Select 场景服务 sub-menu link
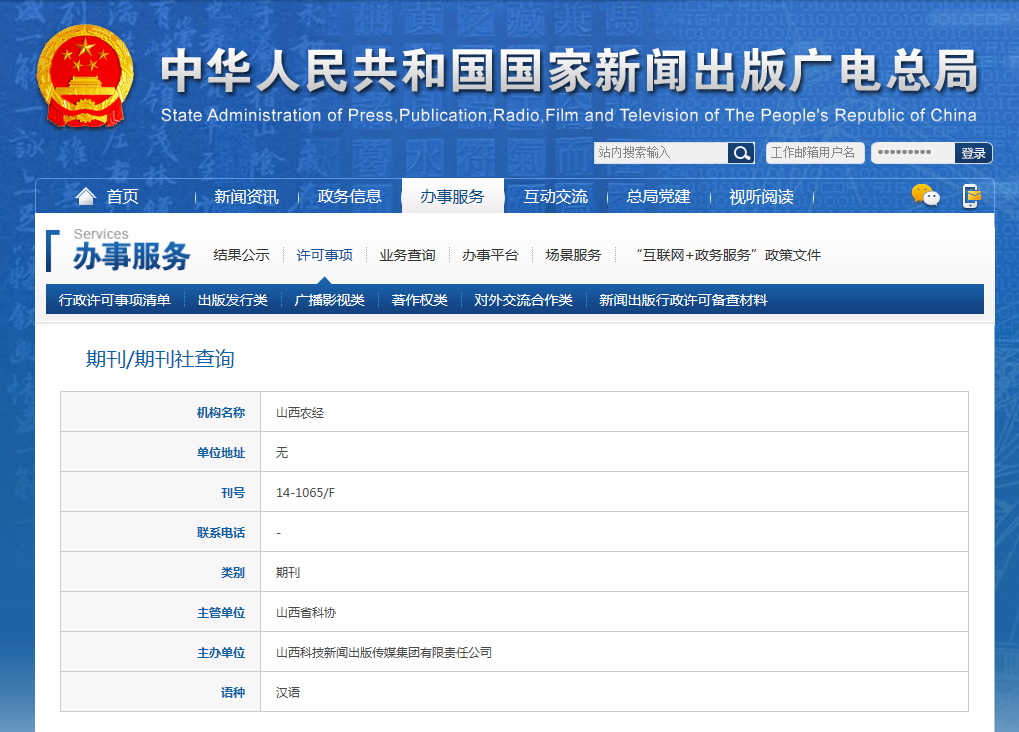The width and height of the screenshot is (1019, 732). click(x=573, y=255)
